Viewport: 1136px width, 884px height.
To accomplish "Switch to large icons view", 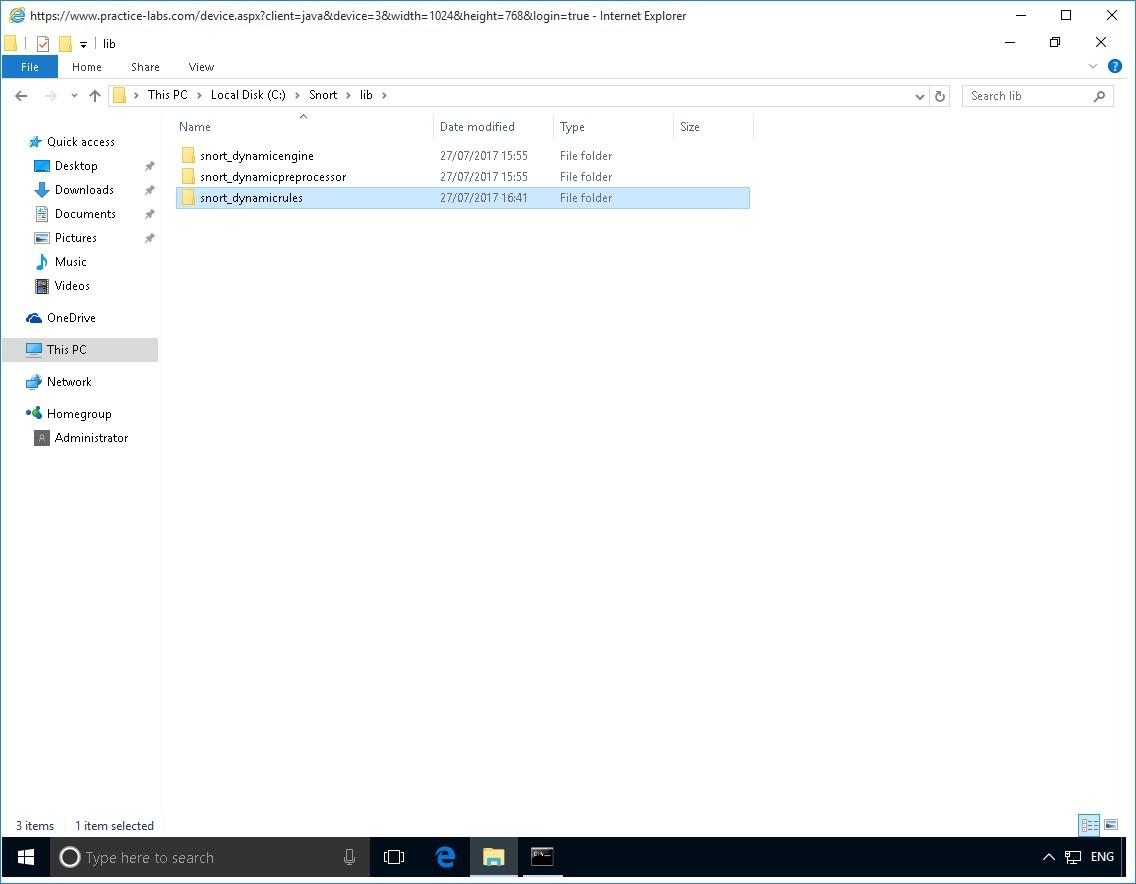I will [x=1111, y=825].
